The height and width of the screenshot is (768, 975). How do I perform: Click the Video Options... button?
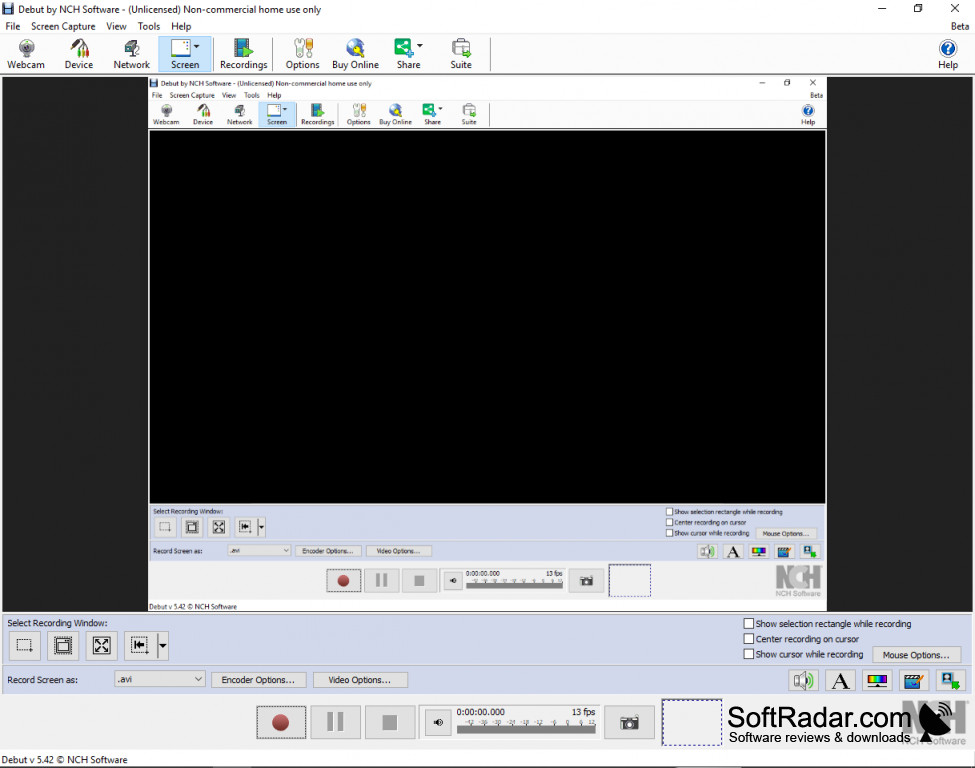tap(360, 680)
